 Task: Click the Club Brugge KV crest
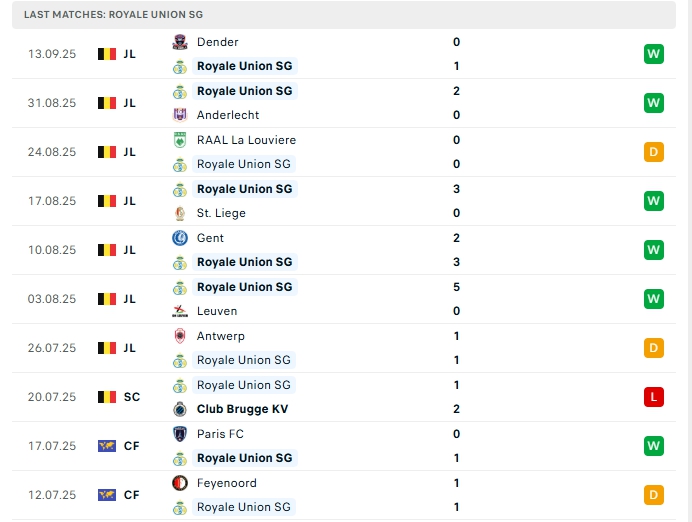[x=180, y=409]
